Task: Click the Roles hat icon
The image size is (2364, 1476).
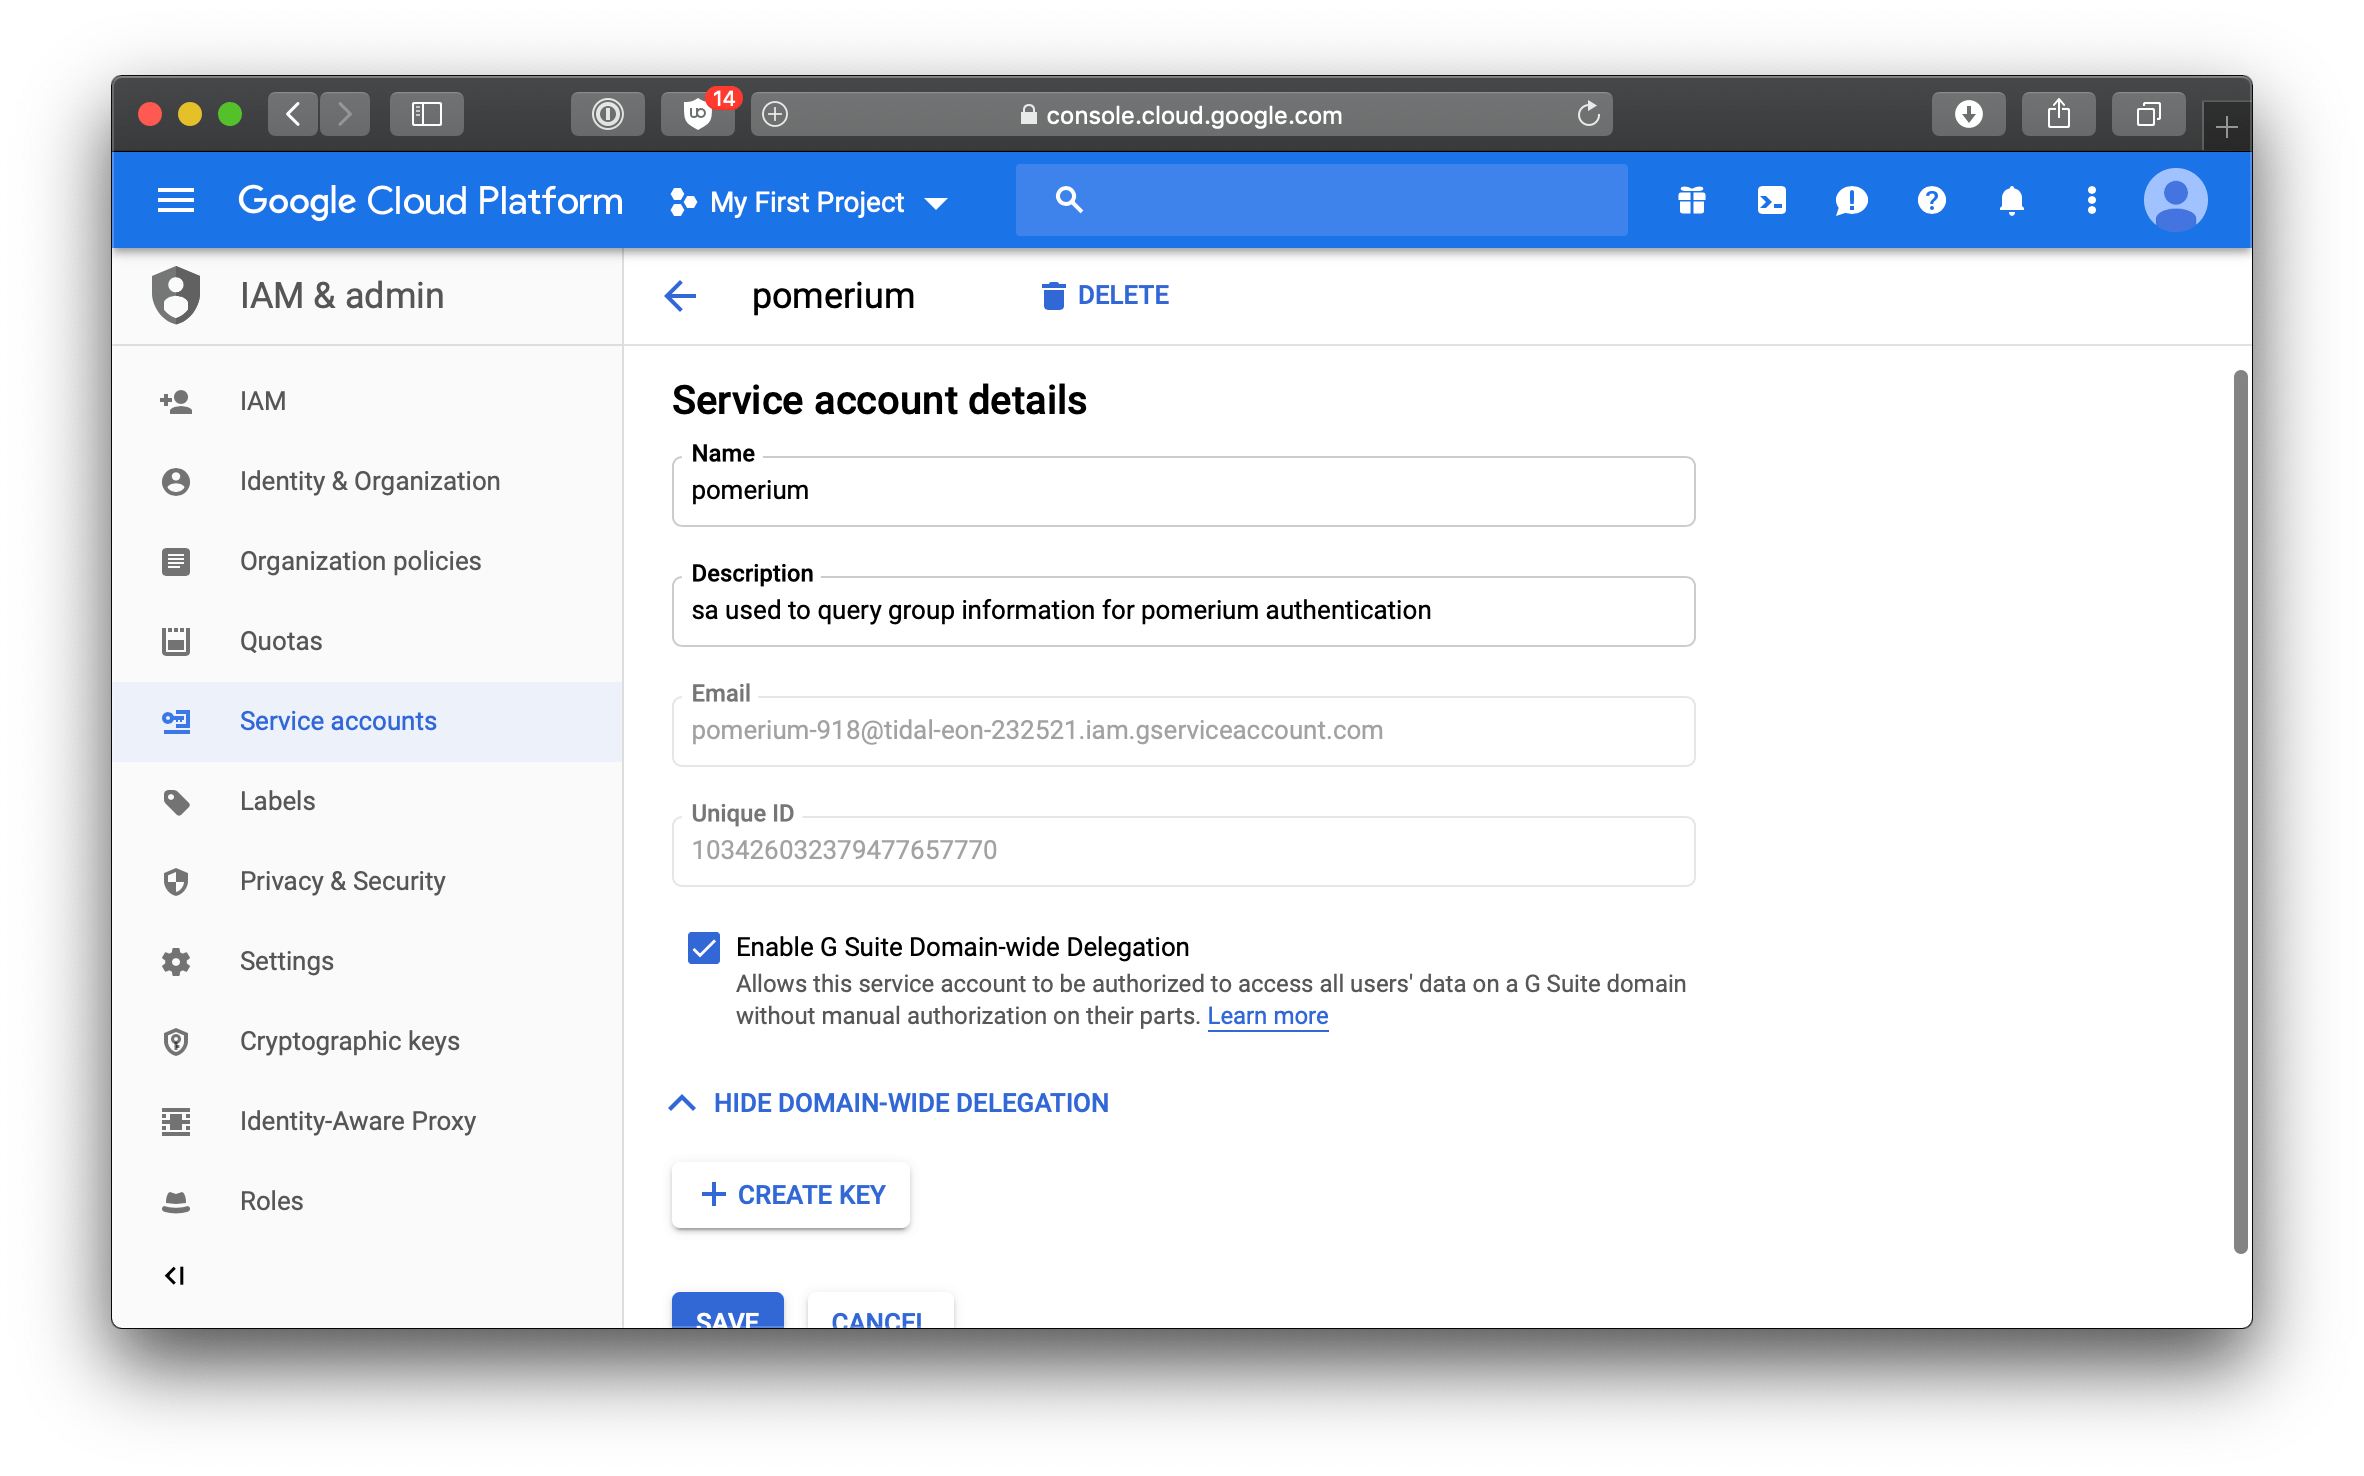Action: [176, 1201]
